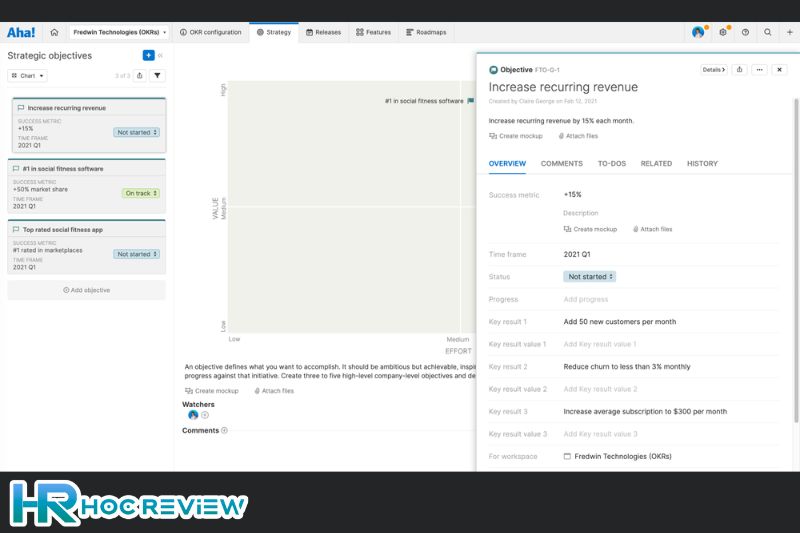Add a watcher plus icon
Image resolution: width=800 pixels, height=533 pixels.
point(205,415)
